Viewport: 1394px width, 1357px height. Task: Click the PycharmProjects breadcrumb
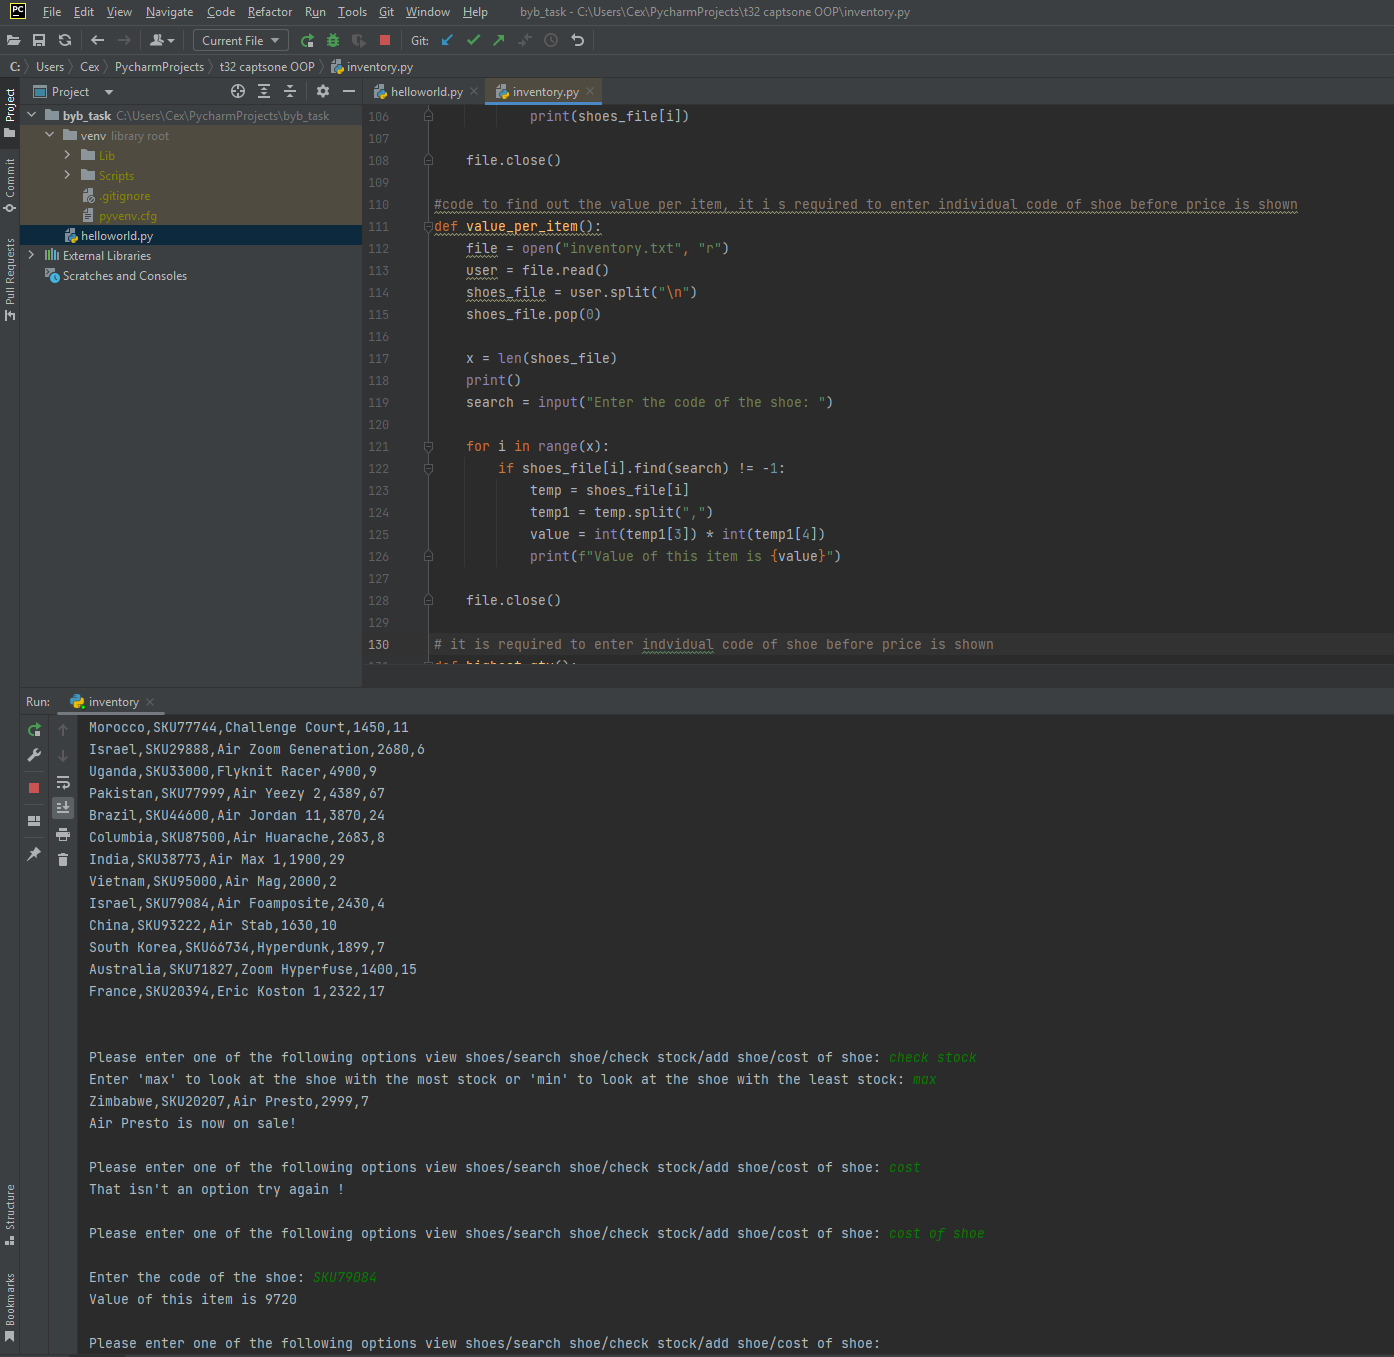click(x=159, y=67)
